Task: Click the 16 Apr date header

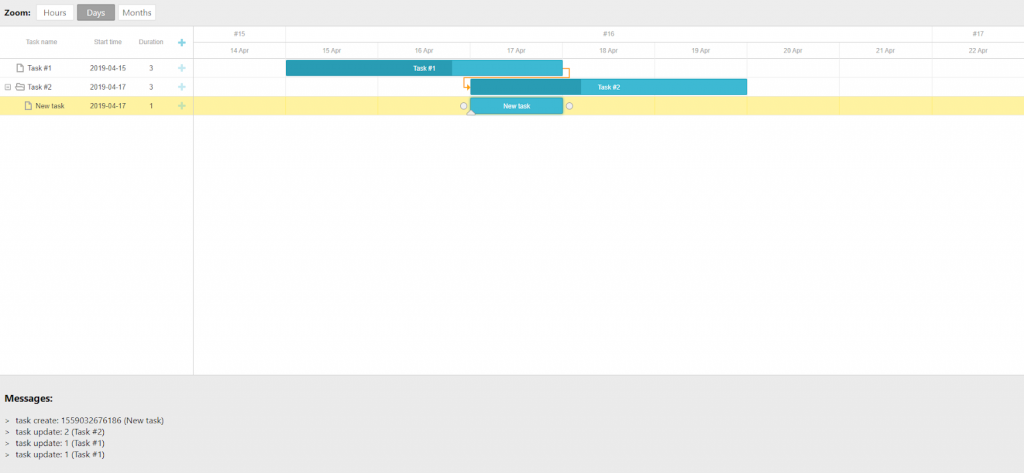Action: 424,50
